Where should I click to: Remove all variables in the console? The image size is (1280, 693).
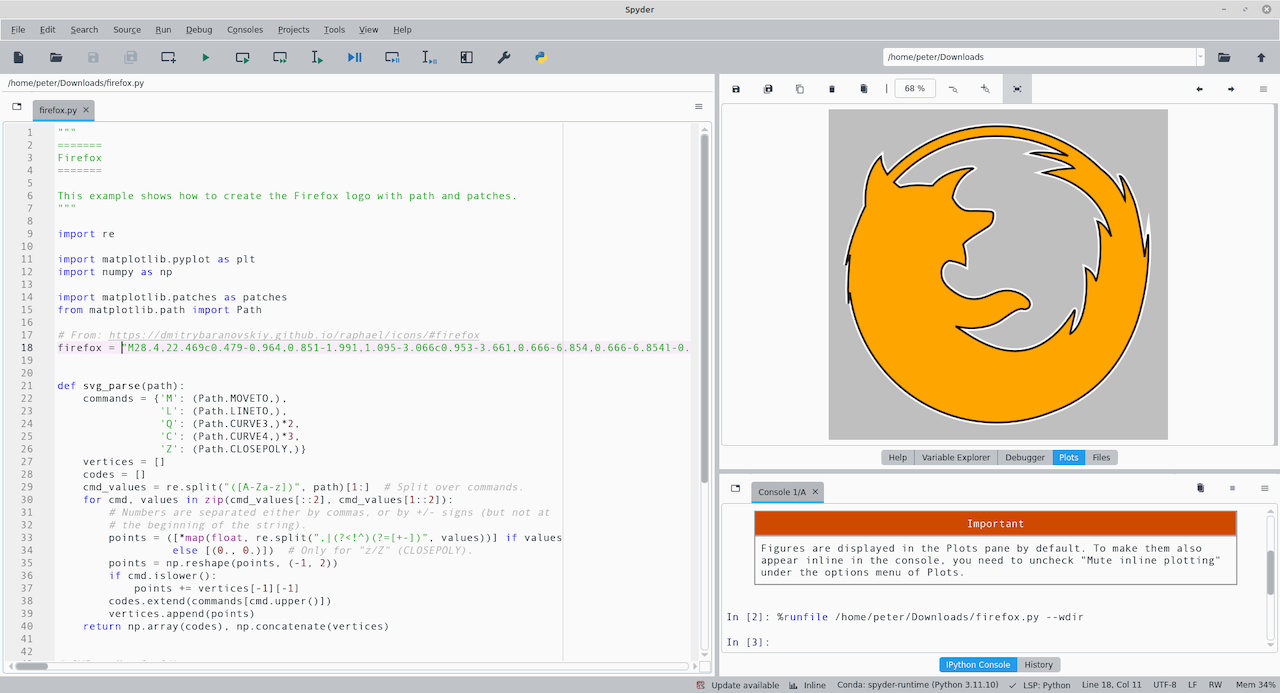point(1200,487)
